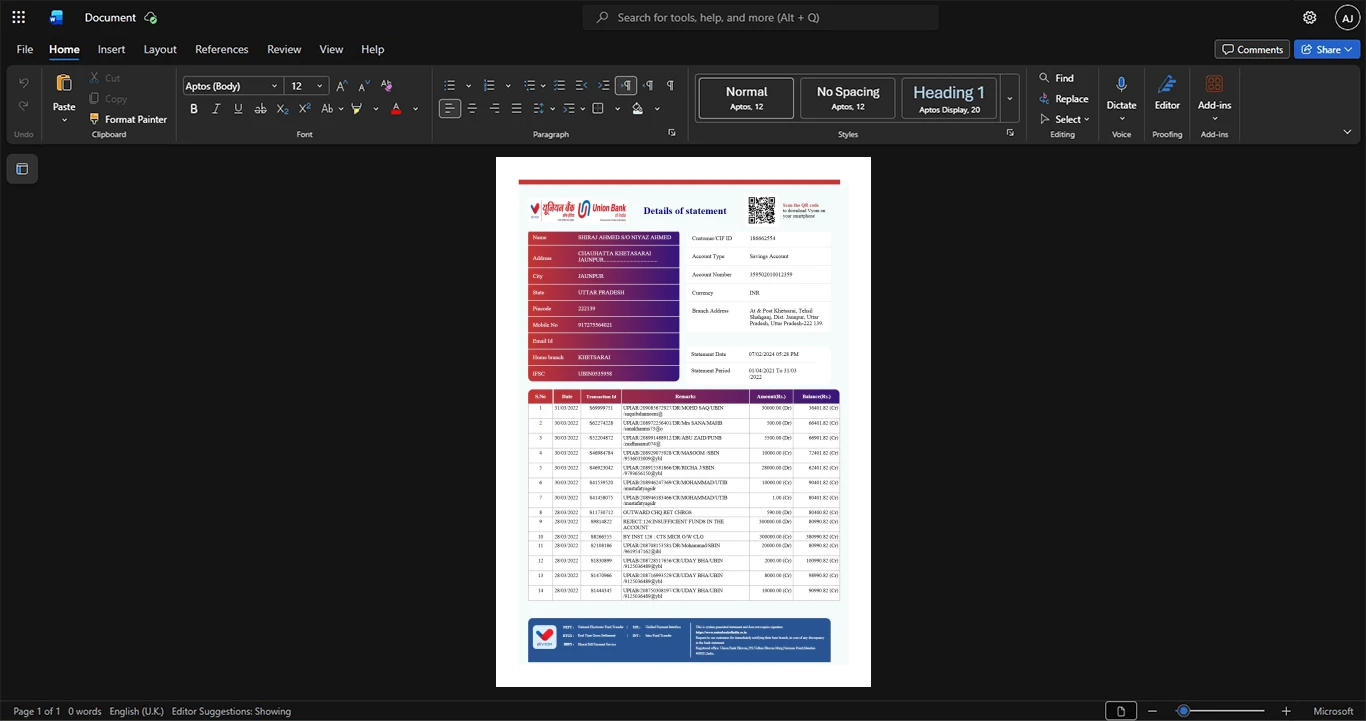The width and height of the screenshot is (1366, 721).
Task: Show paragraph marks icon
Action: [670, 86]
